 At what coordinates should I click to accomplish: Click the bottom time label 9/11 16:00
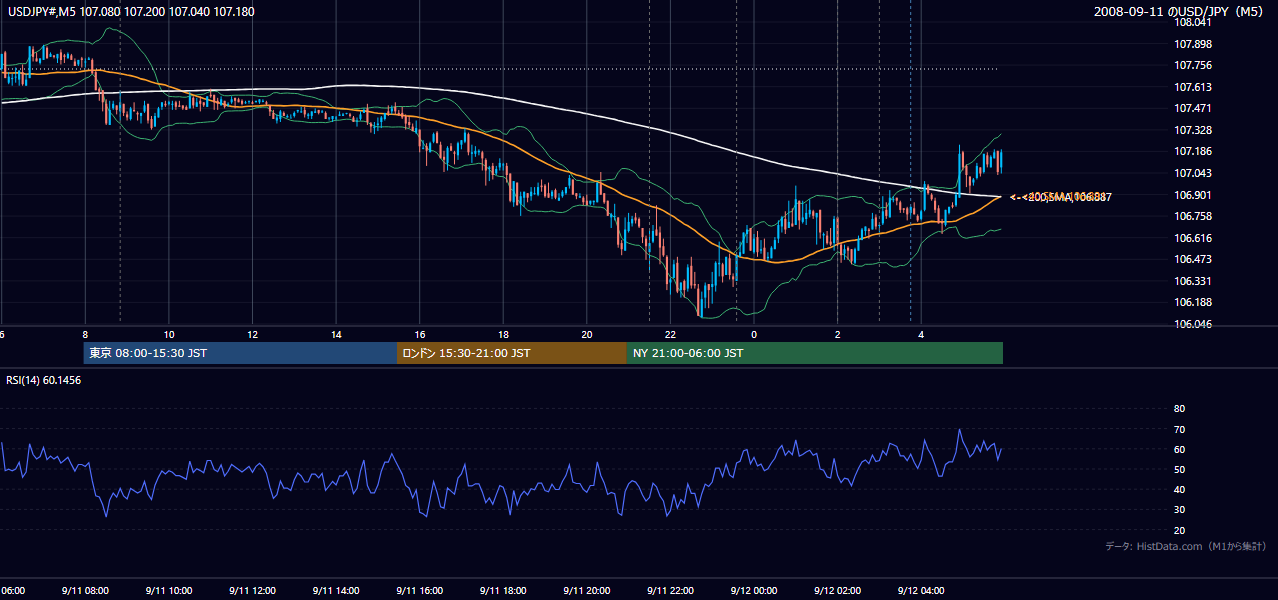pyautogui.click(x=420, y=590)
